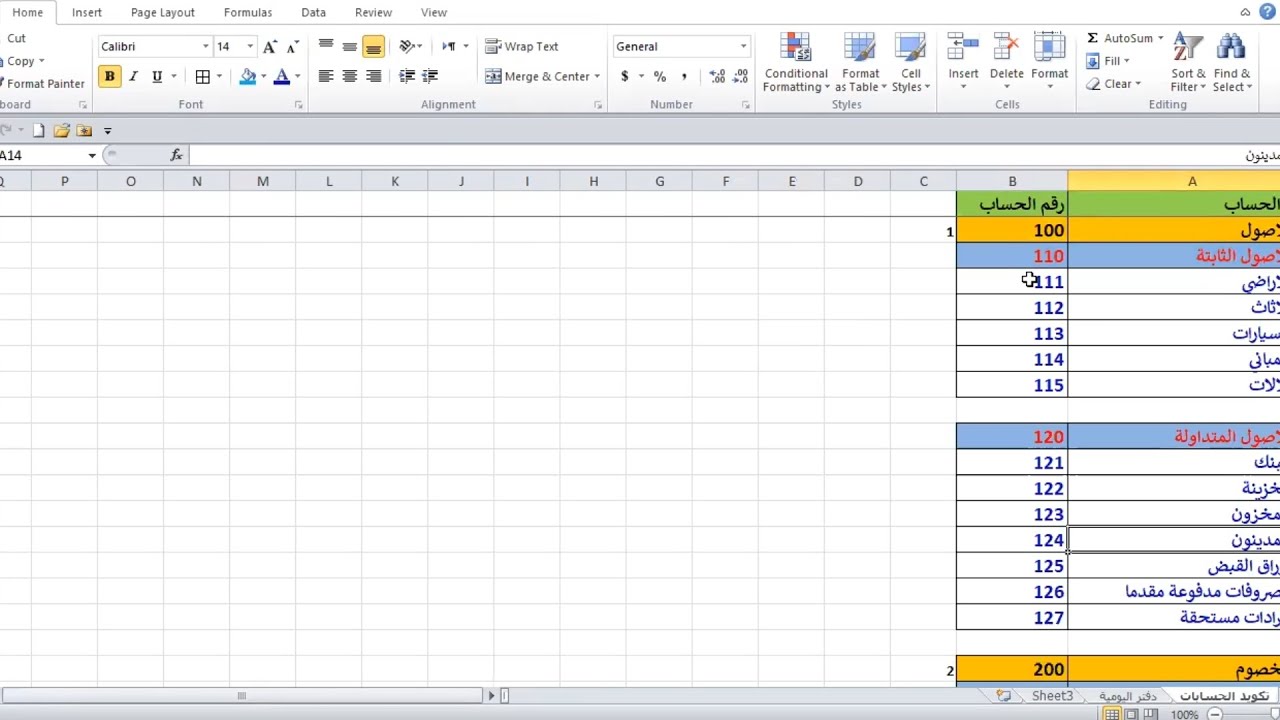Toggle Wrap Text
1280x720 pixels.
(x=521, y=46)
